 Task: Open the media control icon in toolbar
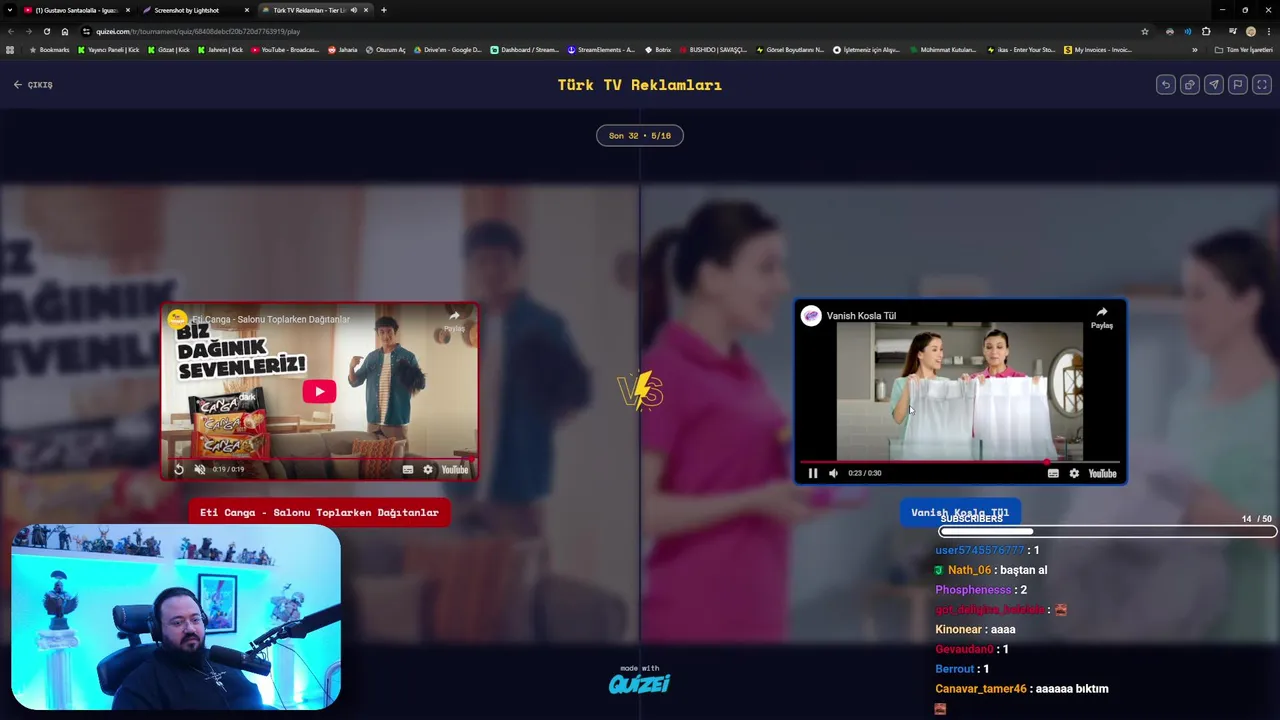point(1233,31)
